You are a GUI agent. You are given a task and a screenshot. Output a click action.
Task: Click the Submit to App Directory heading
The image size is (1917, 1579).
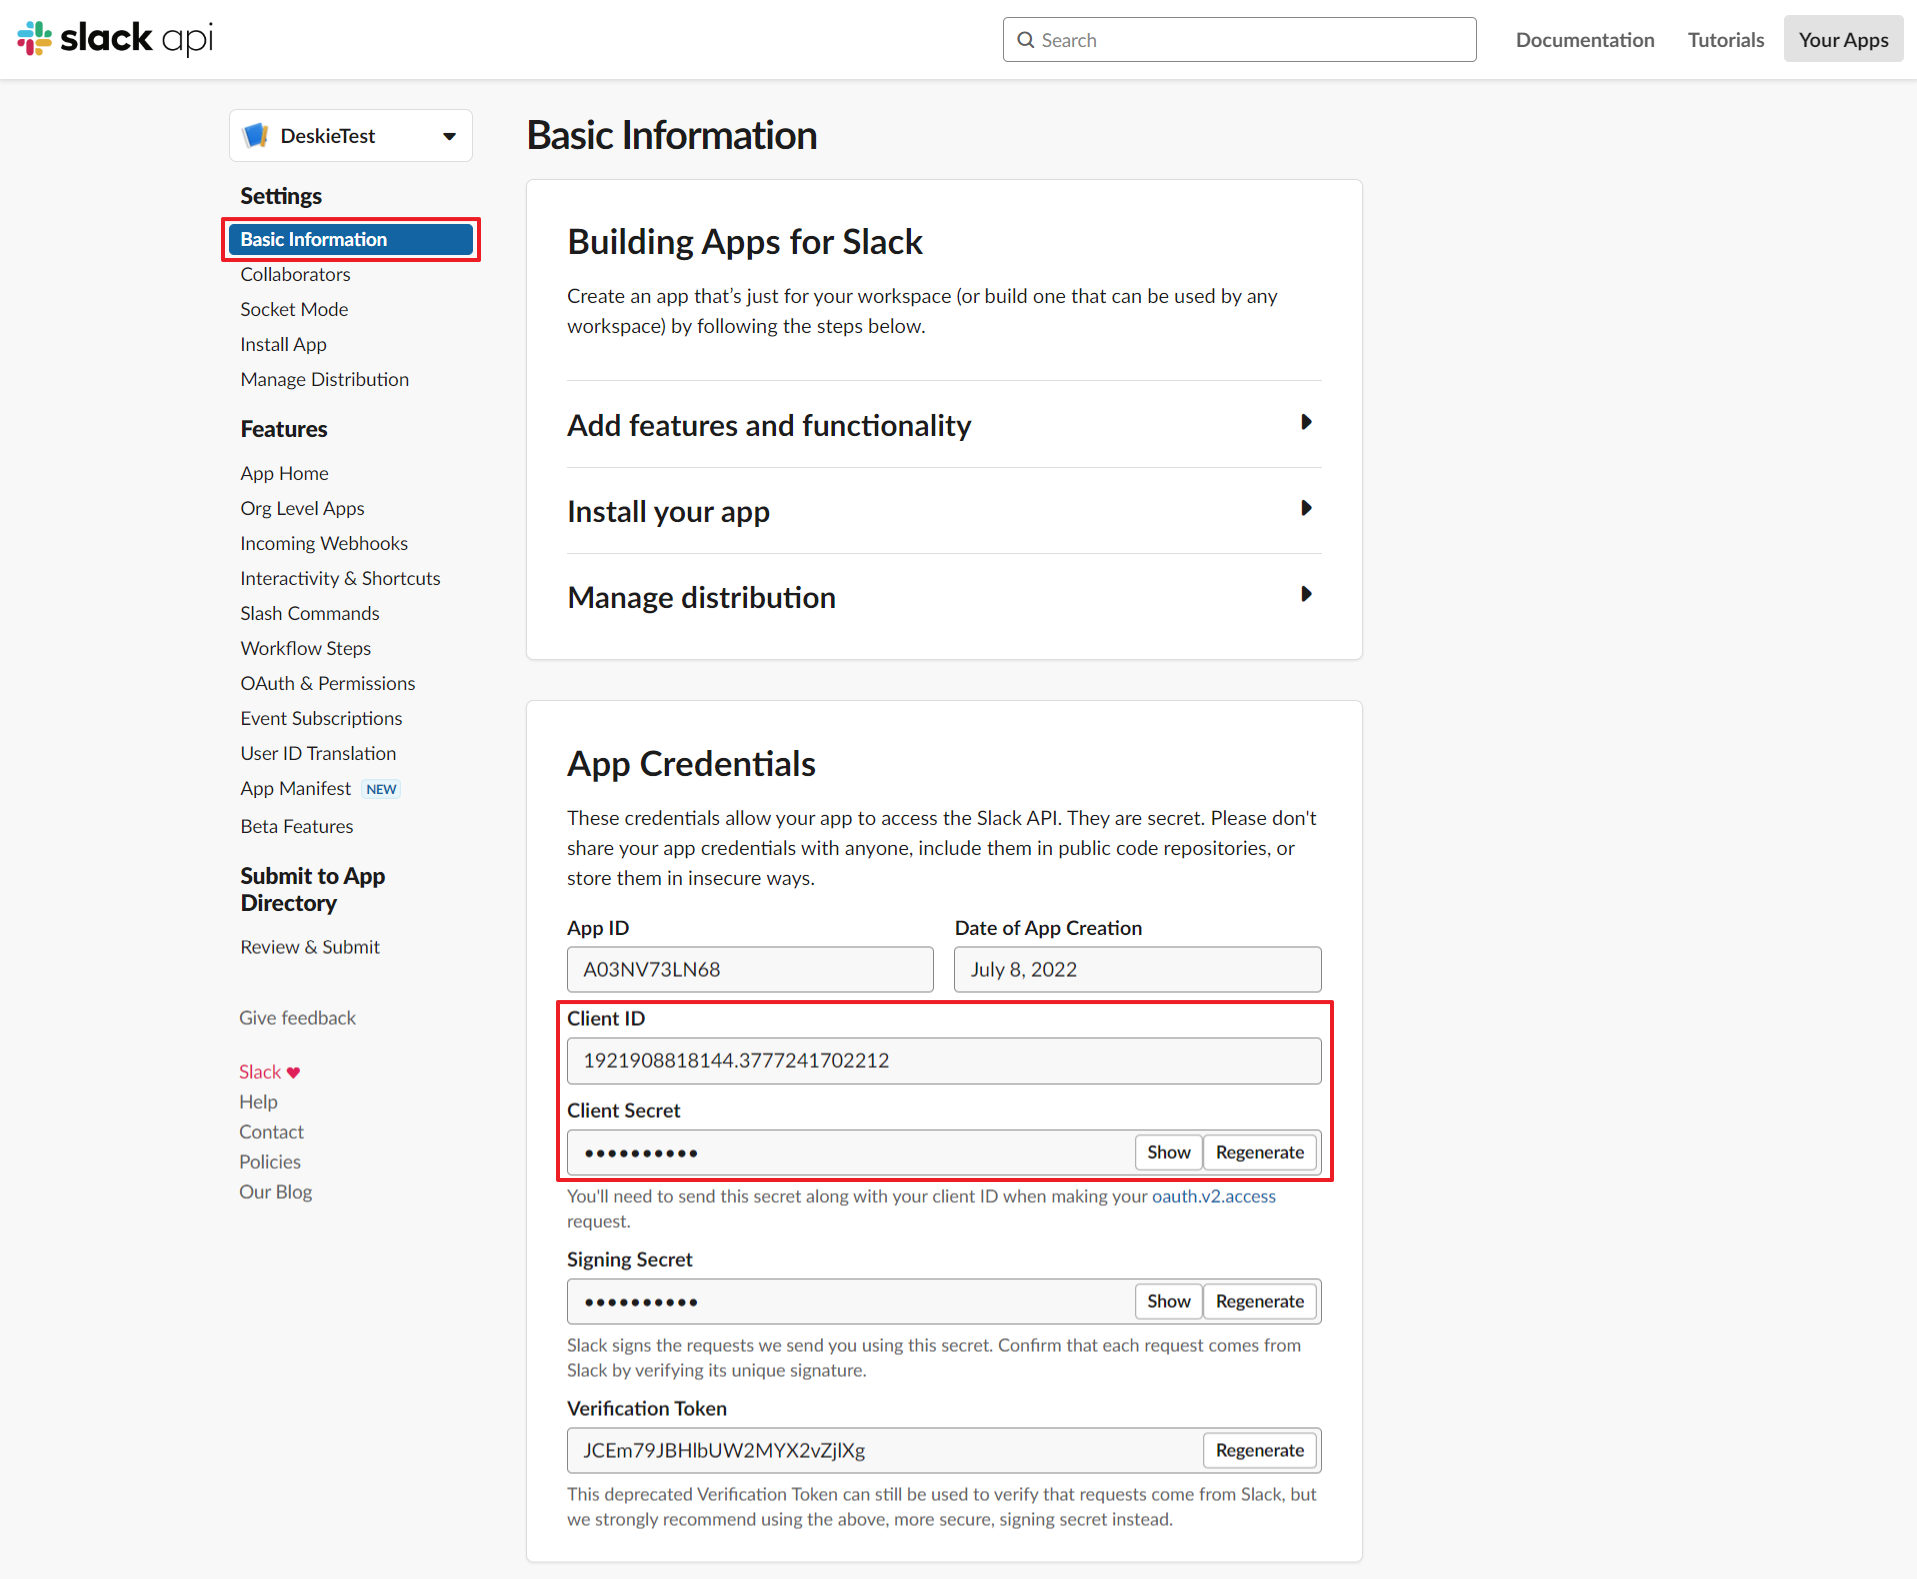[312, 889]
